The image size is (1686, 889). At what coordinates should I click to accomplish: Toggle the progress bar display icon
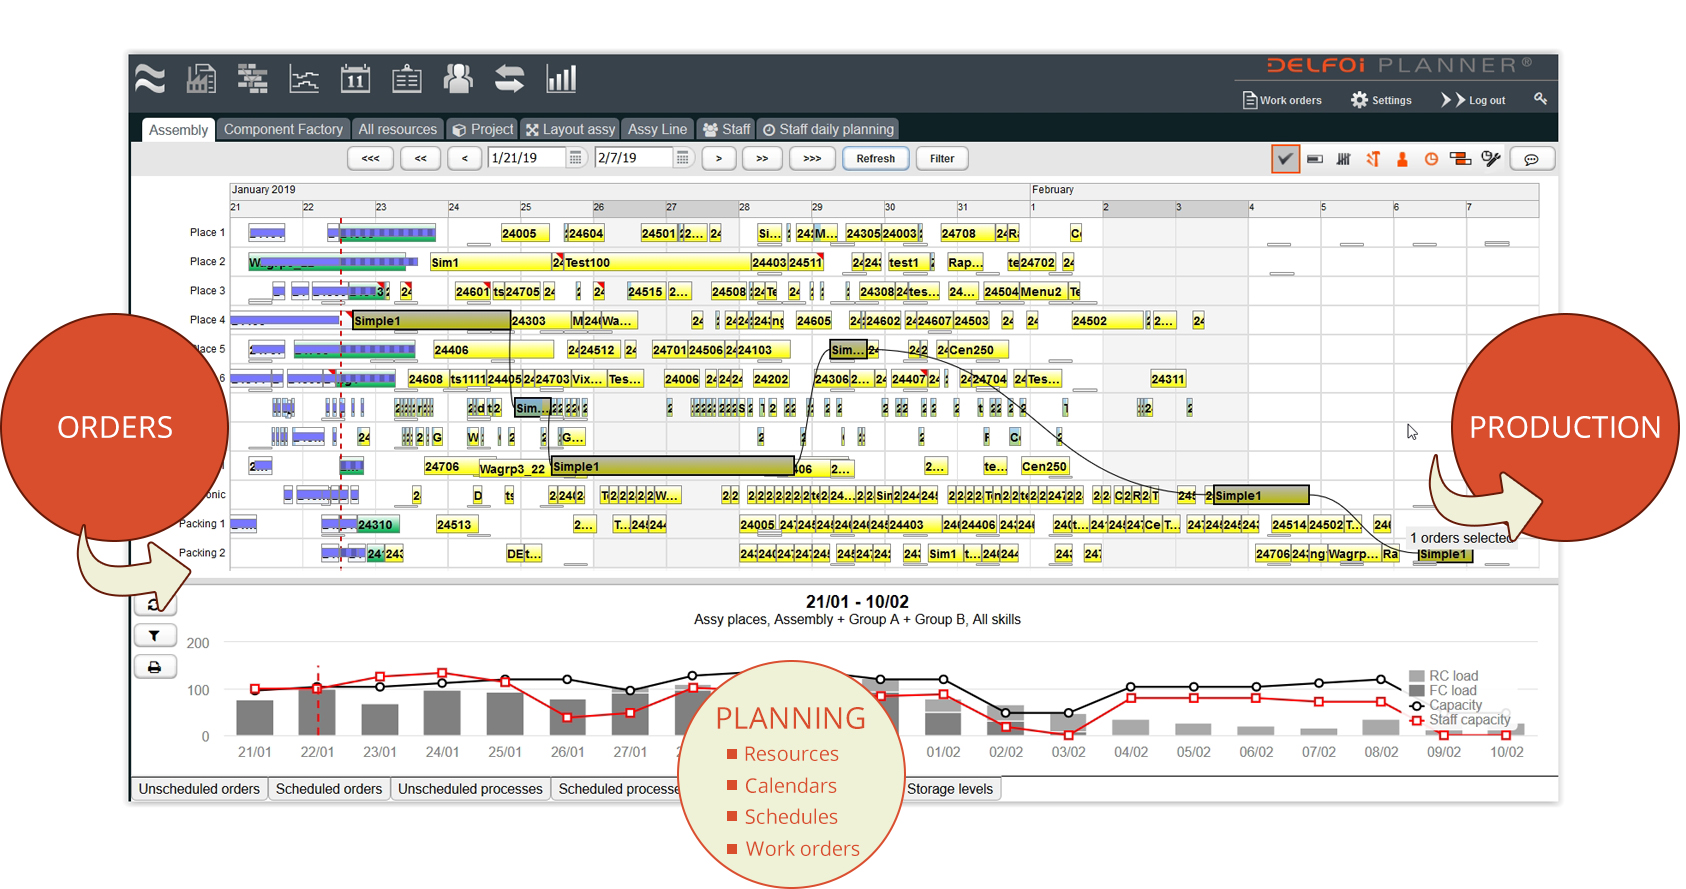pyautogui.click(x=1315, y=159)
